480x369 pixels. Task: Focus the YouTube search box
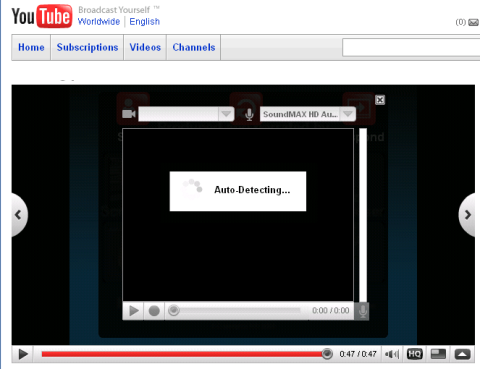411,48
